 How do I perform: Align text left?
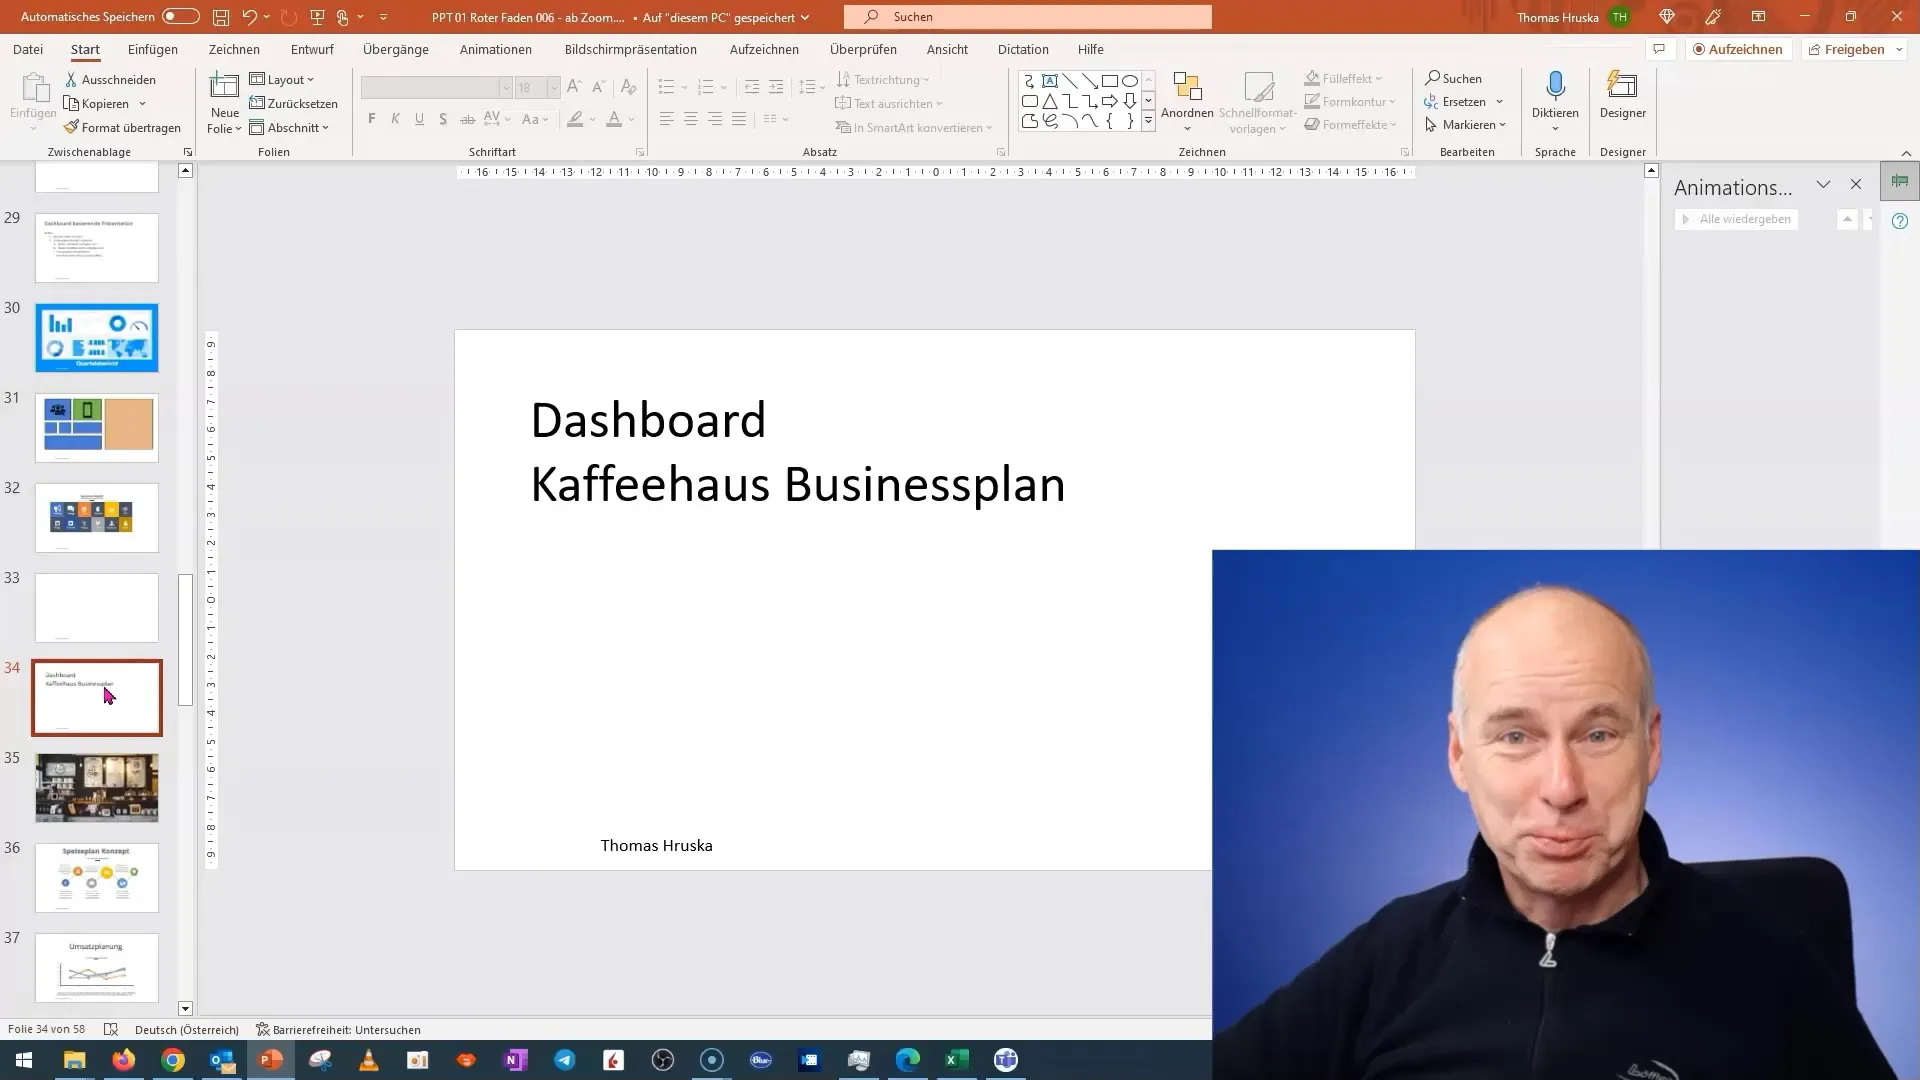[x=666, y=119]
